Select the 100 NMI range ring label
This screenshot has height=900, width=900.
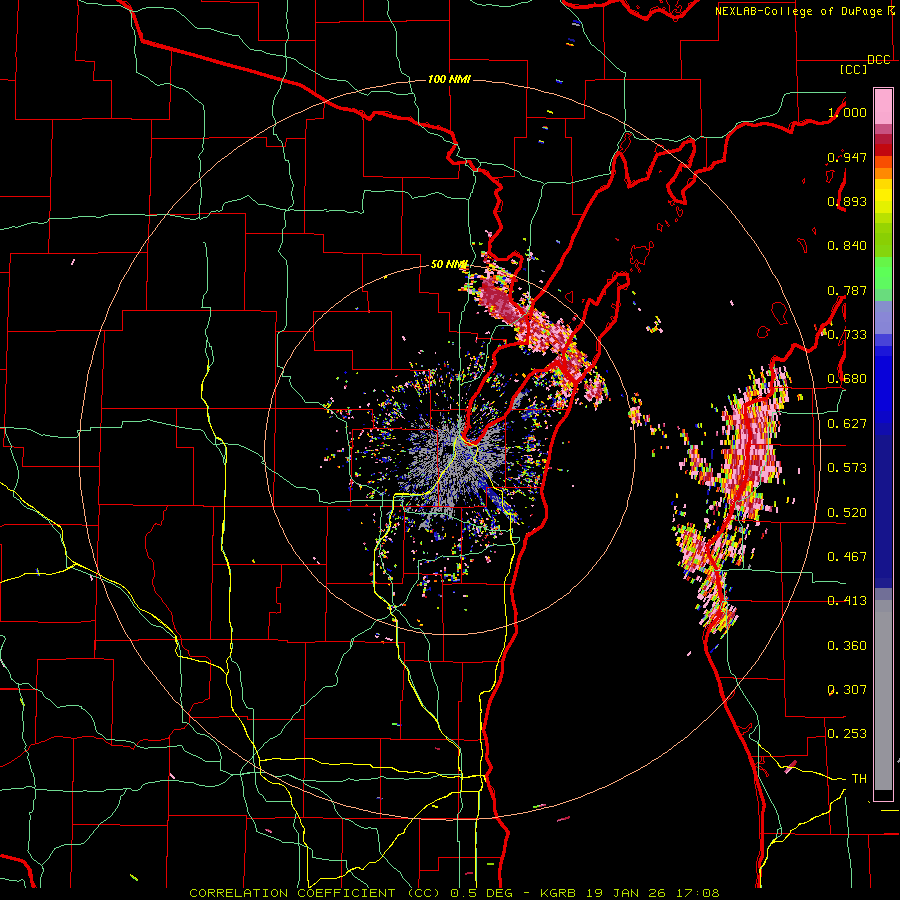pos(449,79)
